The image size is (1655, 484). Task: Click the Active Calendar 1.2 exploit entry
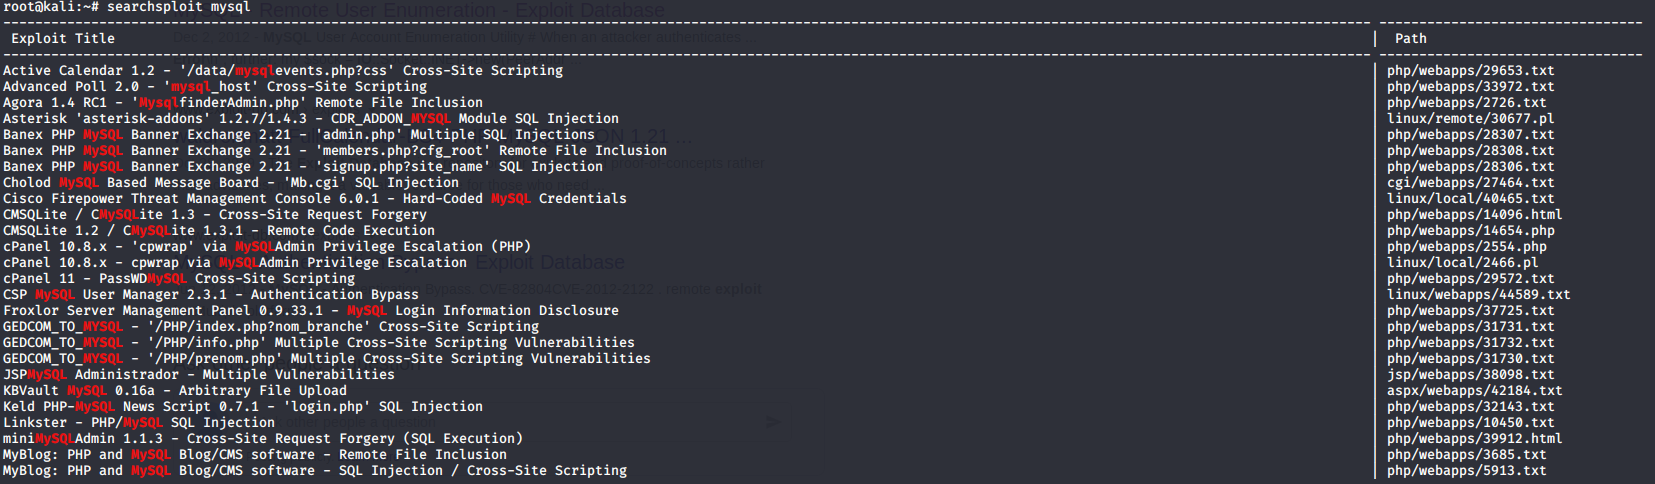tap(283, 71)
